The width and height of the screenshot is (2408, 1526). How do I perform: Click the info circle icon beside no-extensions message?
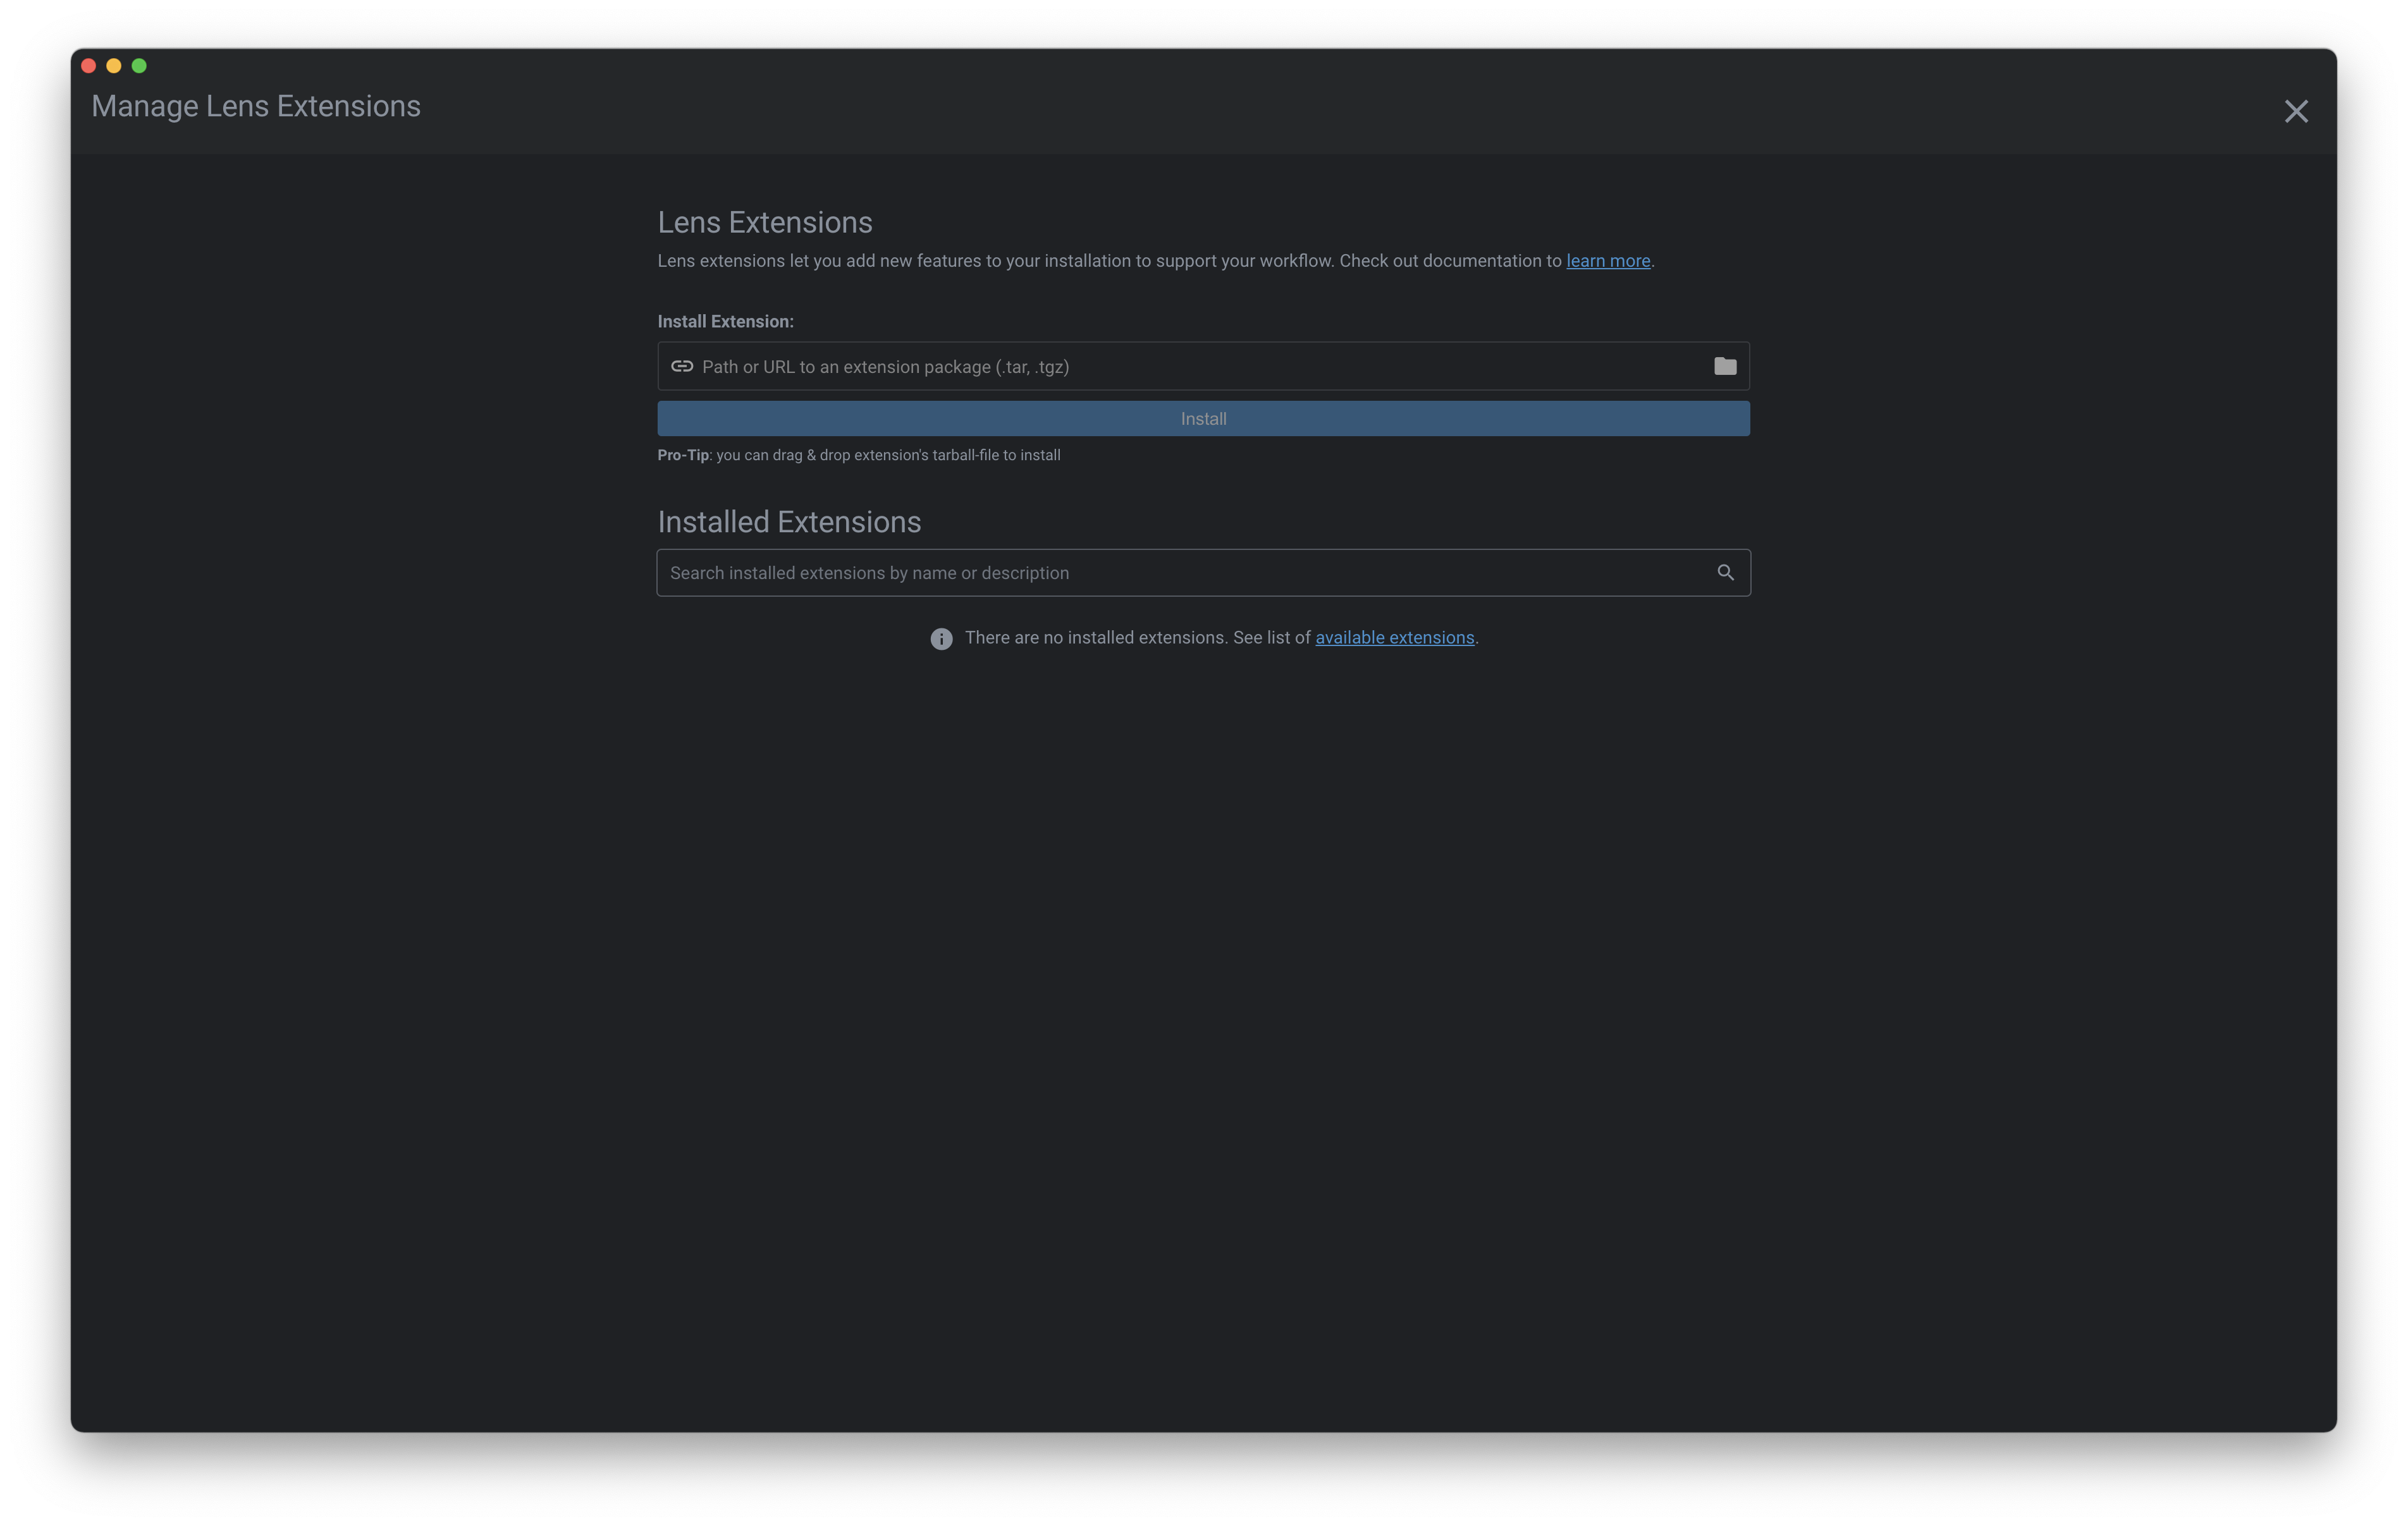[941, 639]
